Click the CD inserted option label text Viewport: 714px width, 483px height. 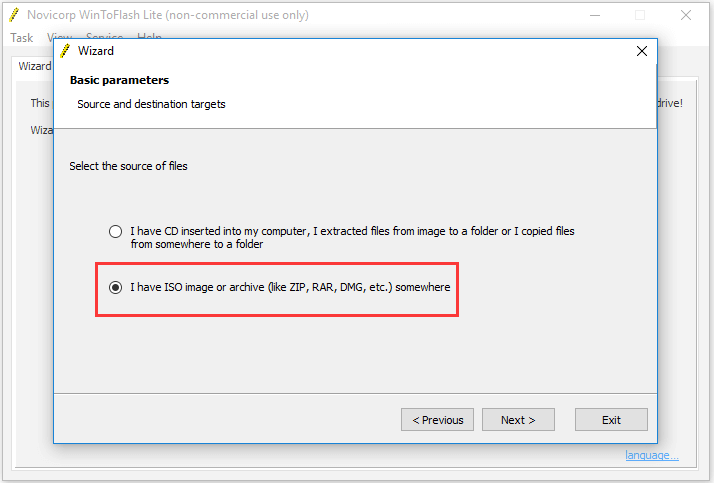coord(352,237)
